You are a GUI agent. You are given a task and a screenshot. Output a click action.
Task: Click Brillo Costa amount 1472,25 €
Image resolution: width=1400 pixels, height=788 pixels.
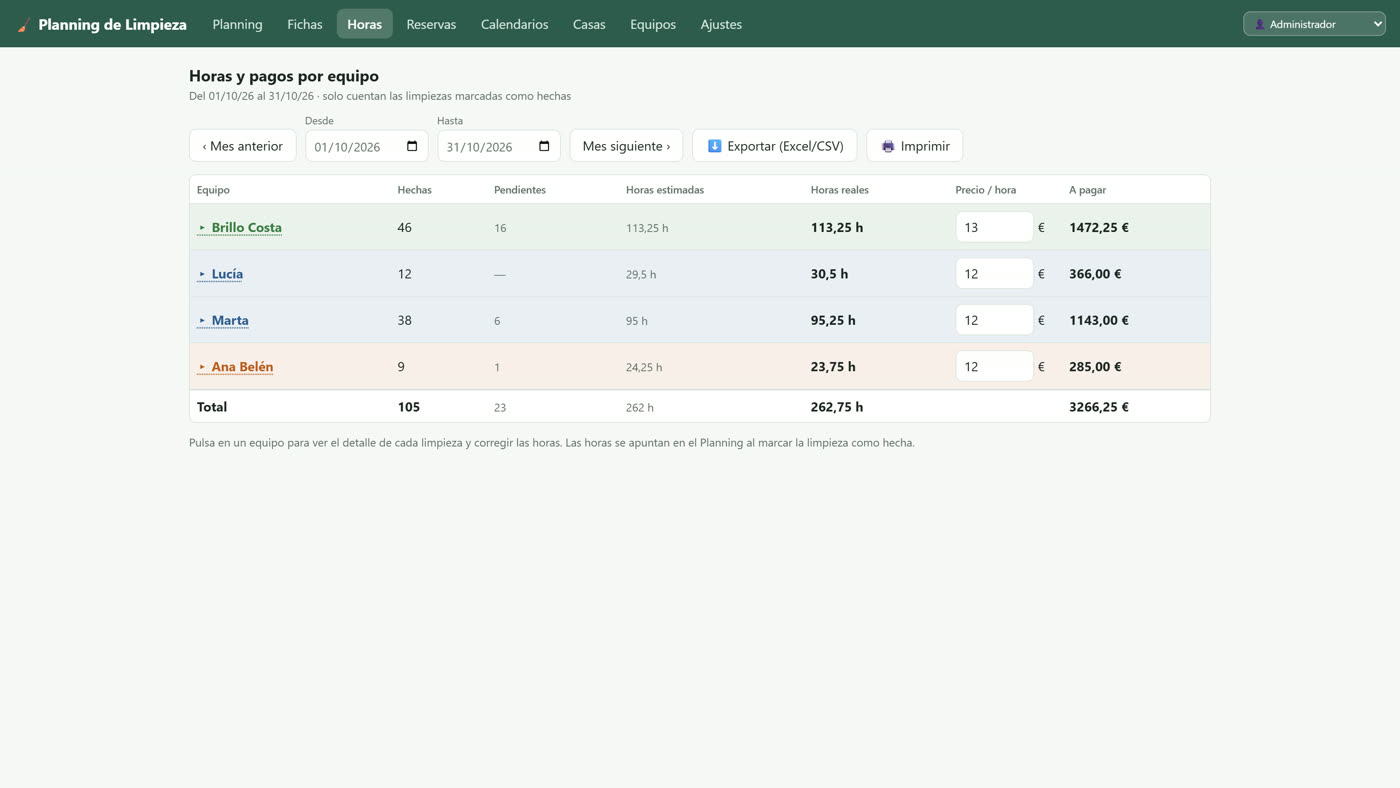pyautogui.click(x=1099, y=227)
